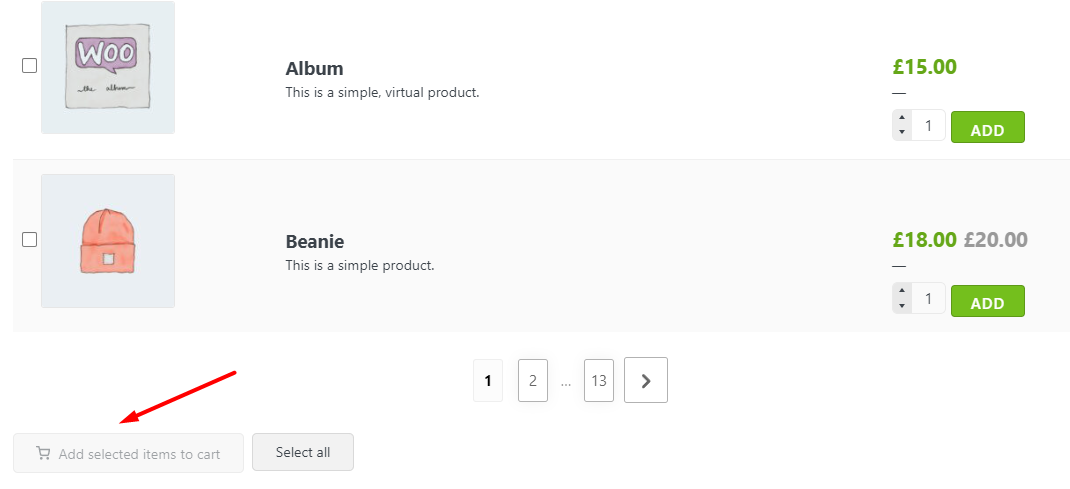Click the Album quantity input field

tap(928, 126)
